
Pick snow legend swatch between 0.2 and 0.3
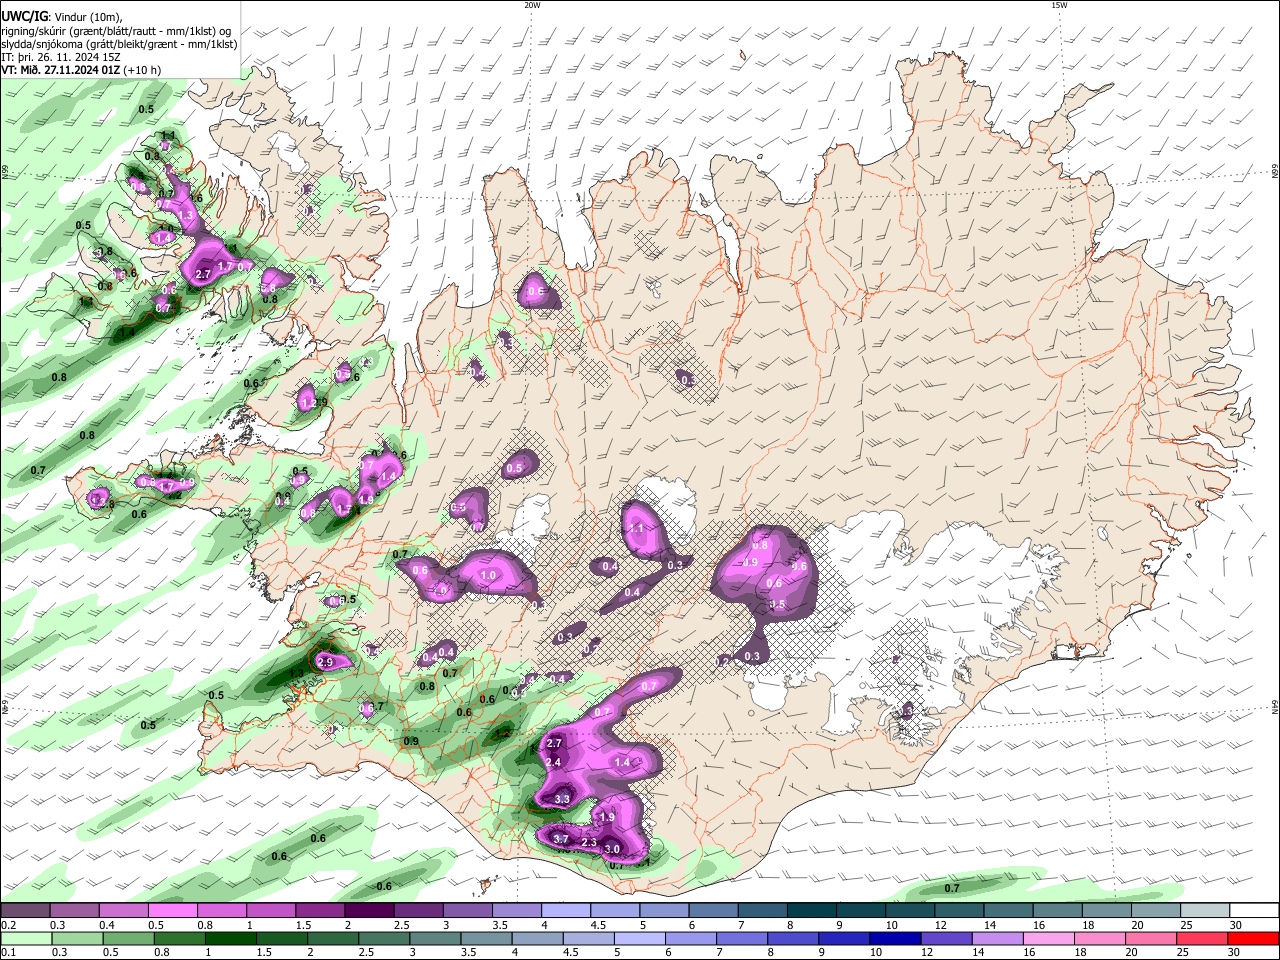pyautogui.click(x=25, y=911)
